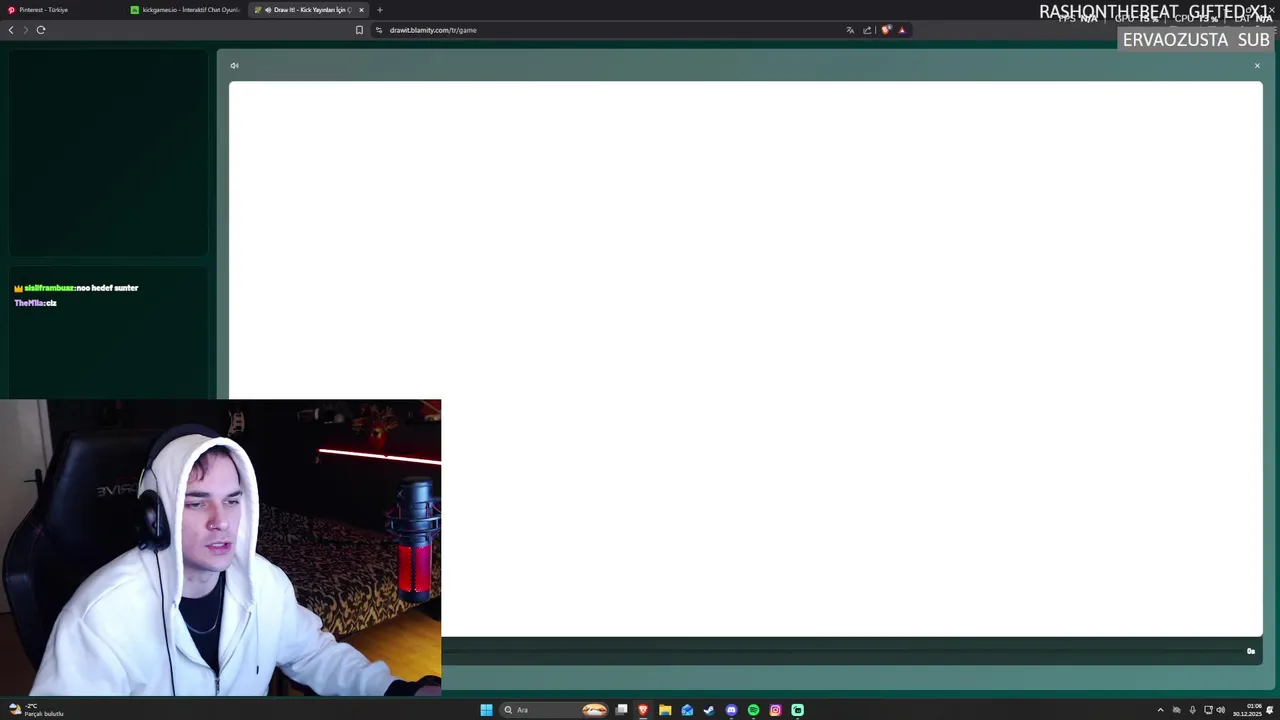The height and width of the screenshot is (720, 1280).
Task: Expand the hidden system tray icons
Action: [1160, 710]
